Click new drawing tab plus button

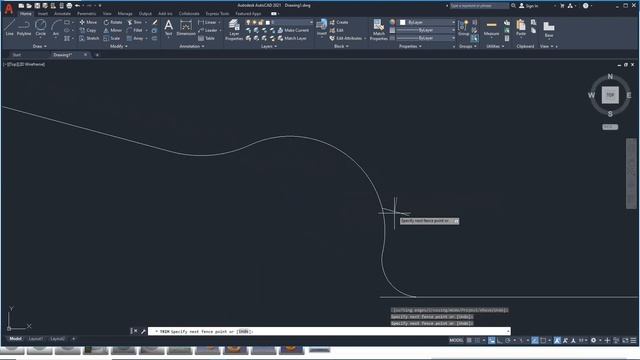coord(97,55)
